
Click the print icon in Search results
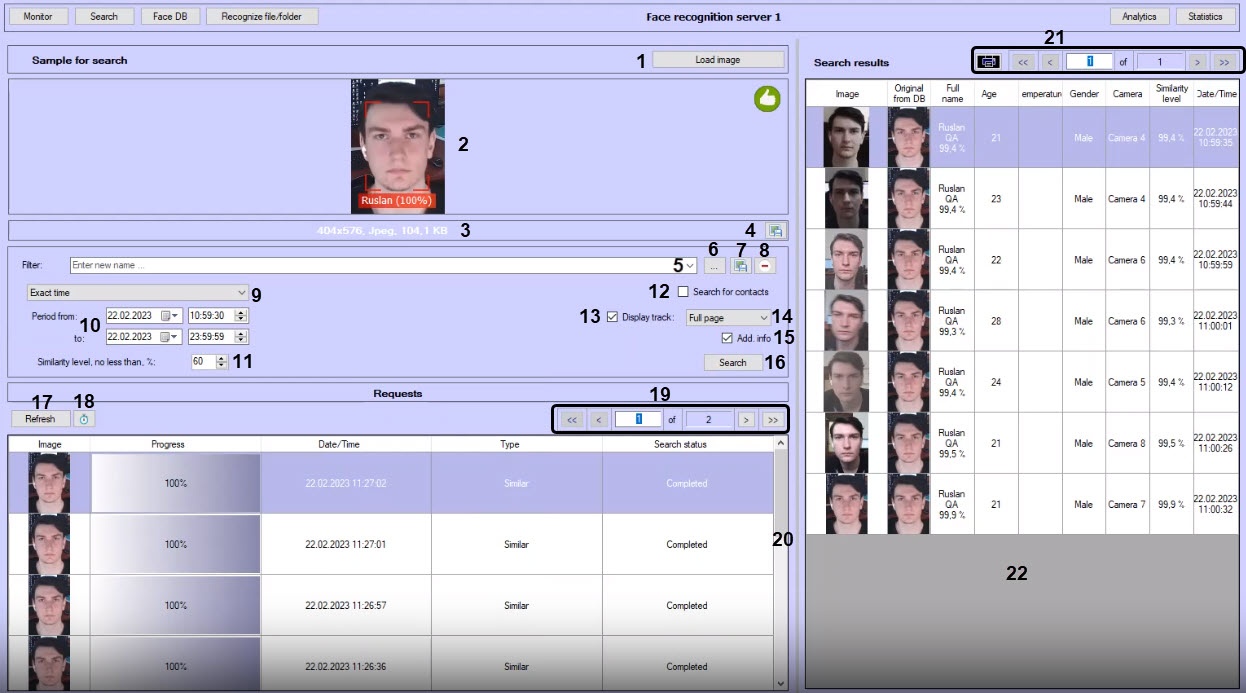pos(988,61)
